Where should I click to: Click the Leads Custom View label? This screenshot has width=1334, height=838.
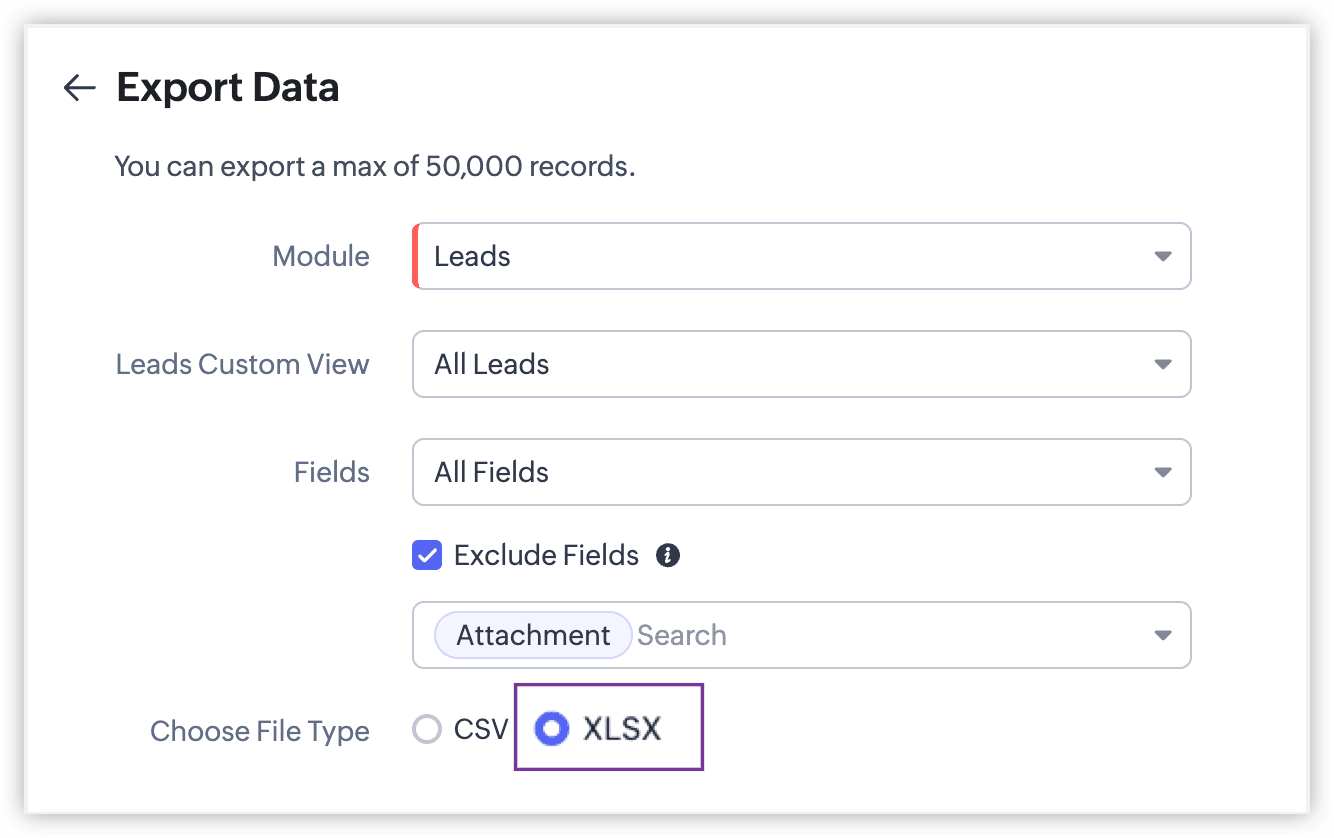tap(242, 365)
